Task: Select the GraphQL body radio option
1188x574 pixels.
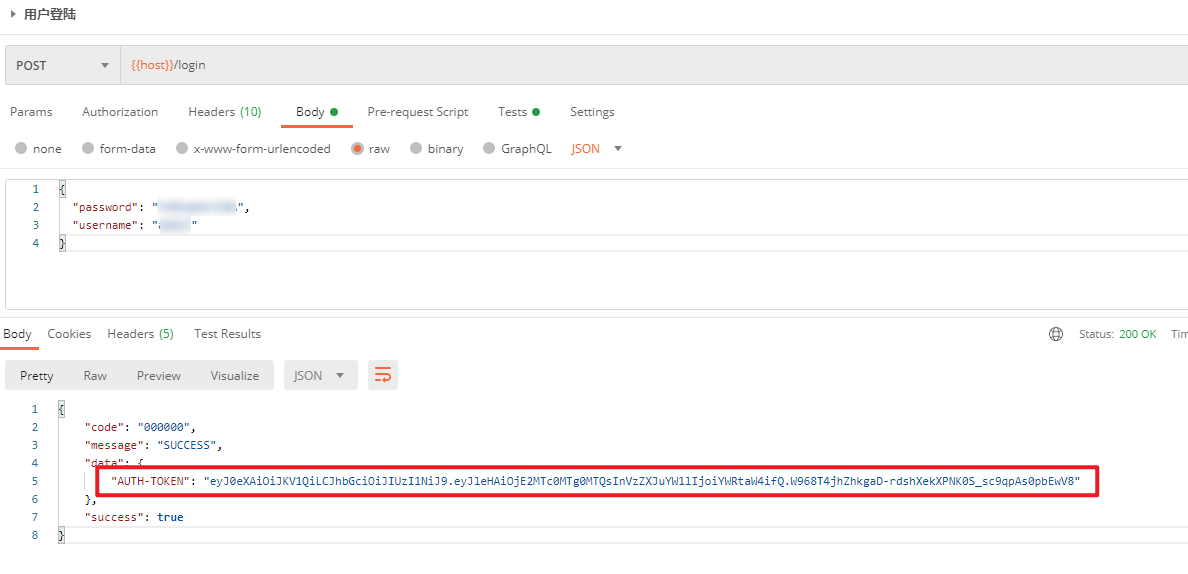Action: pyautogui.click(x=489, y=149)
